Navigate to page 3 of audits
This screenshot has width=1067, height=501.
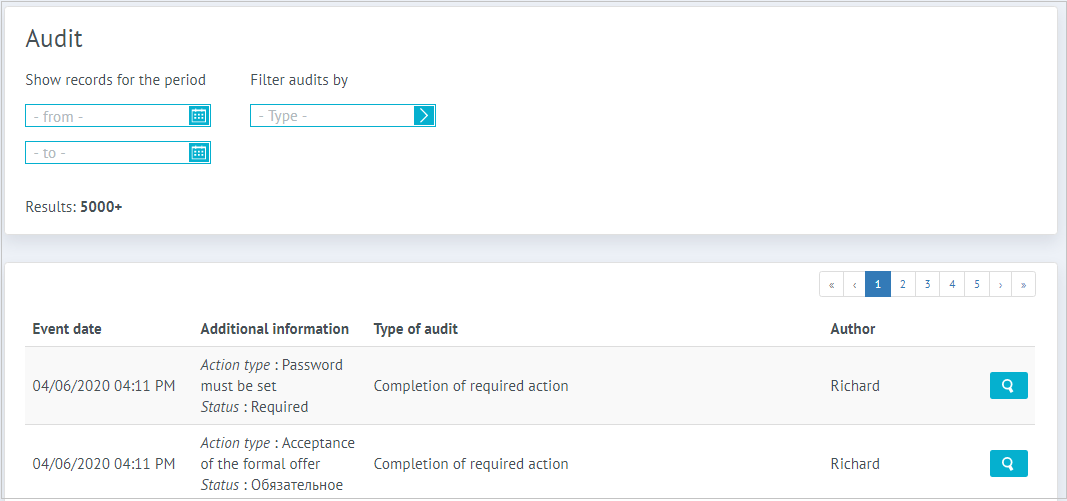click(x=928, y=285)
